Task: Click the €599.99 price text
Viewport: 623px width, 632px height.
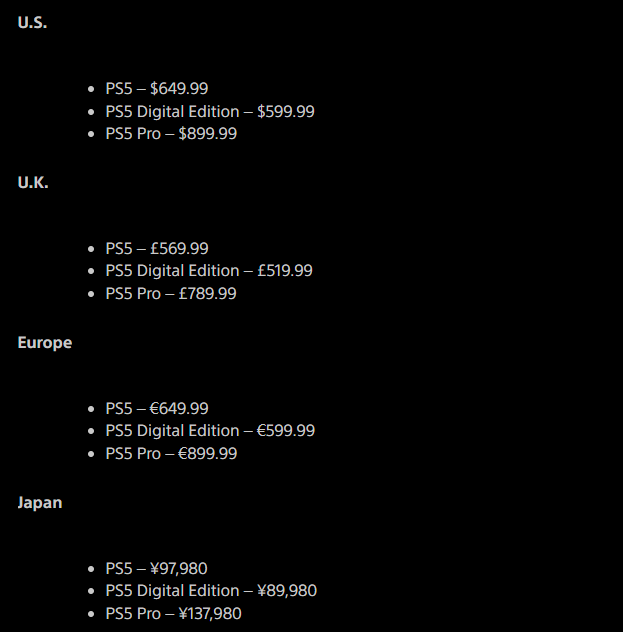Action: click(x=286, y=431)
